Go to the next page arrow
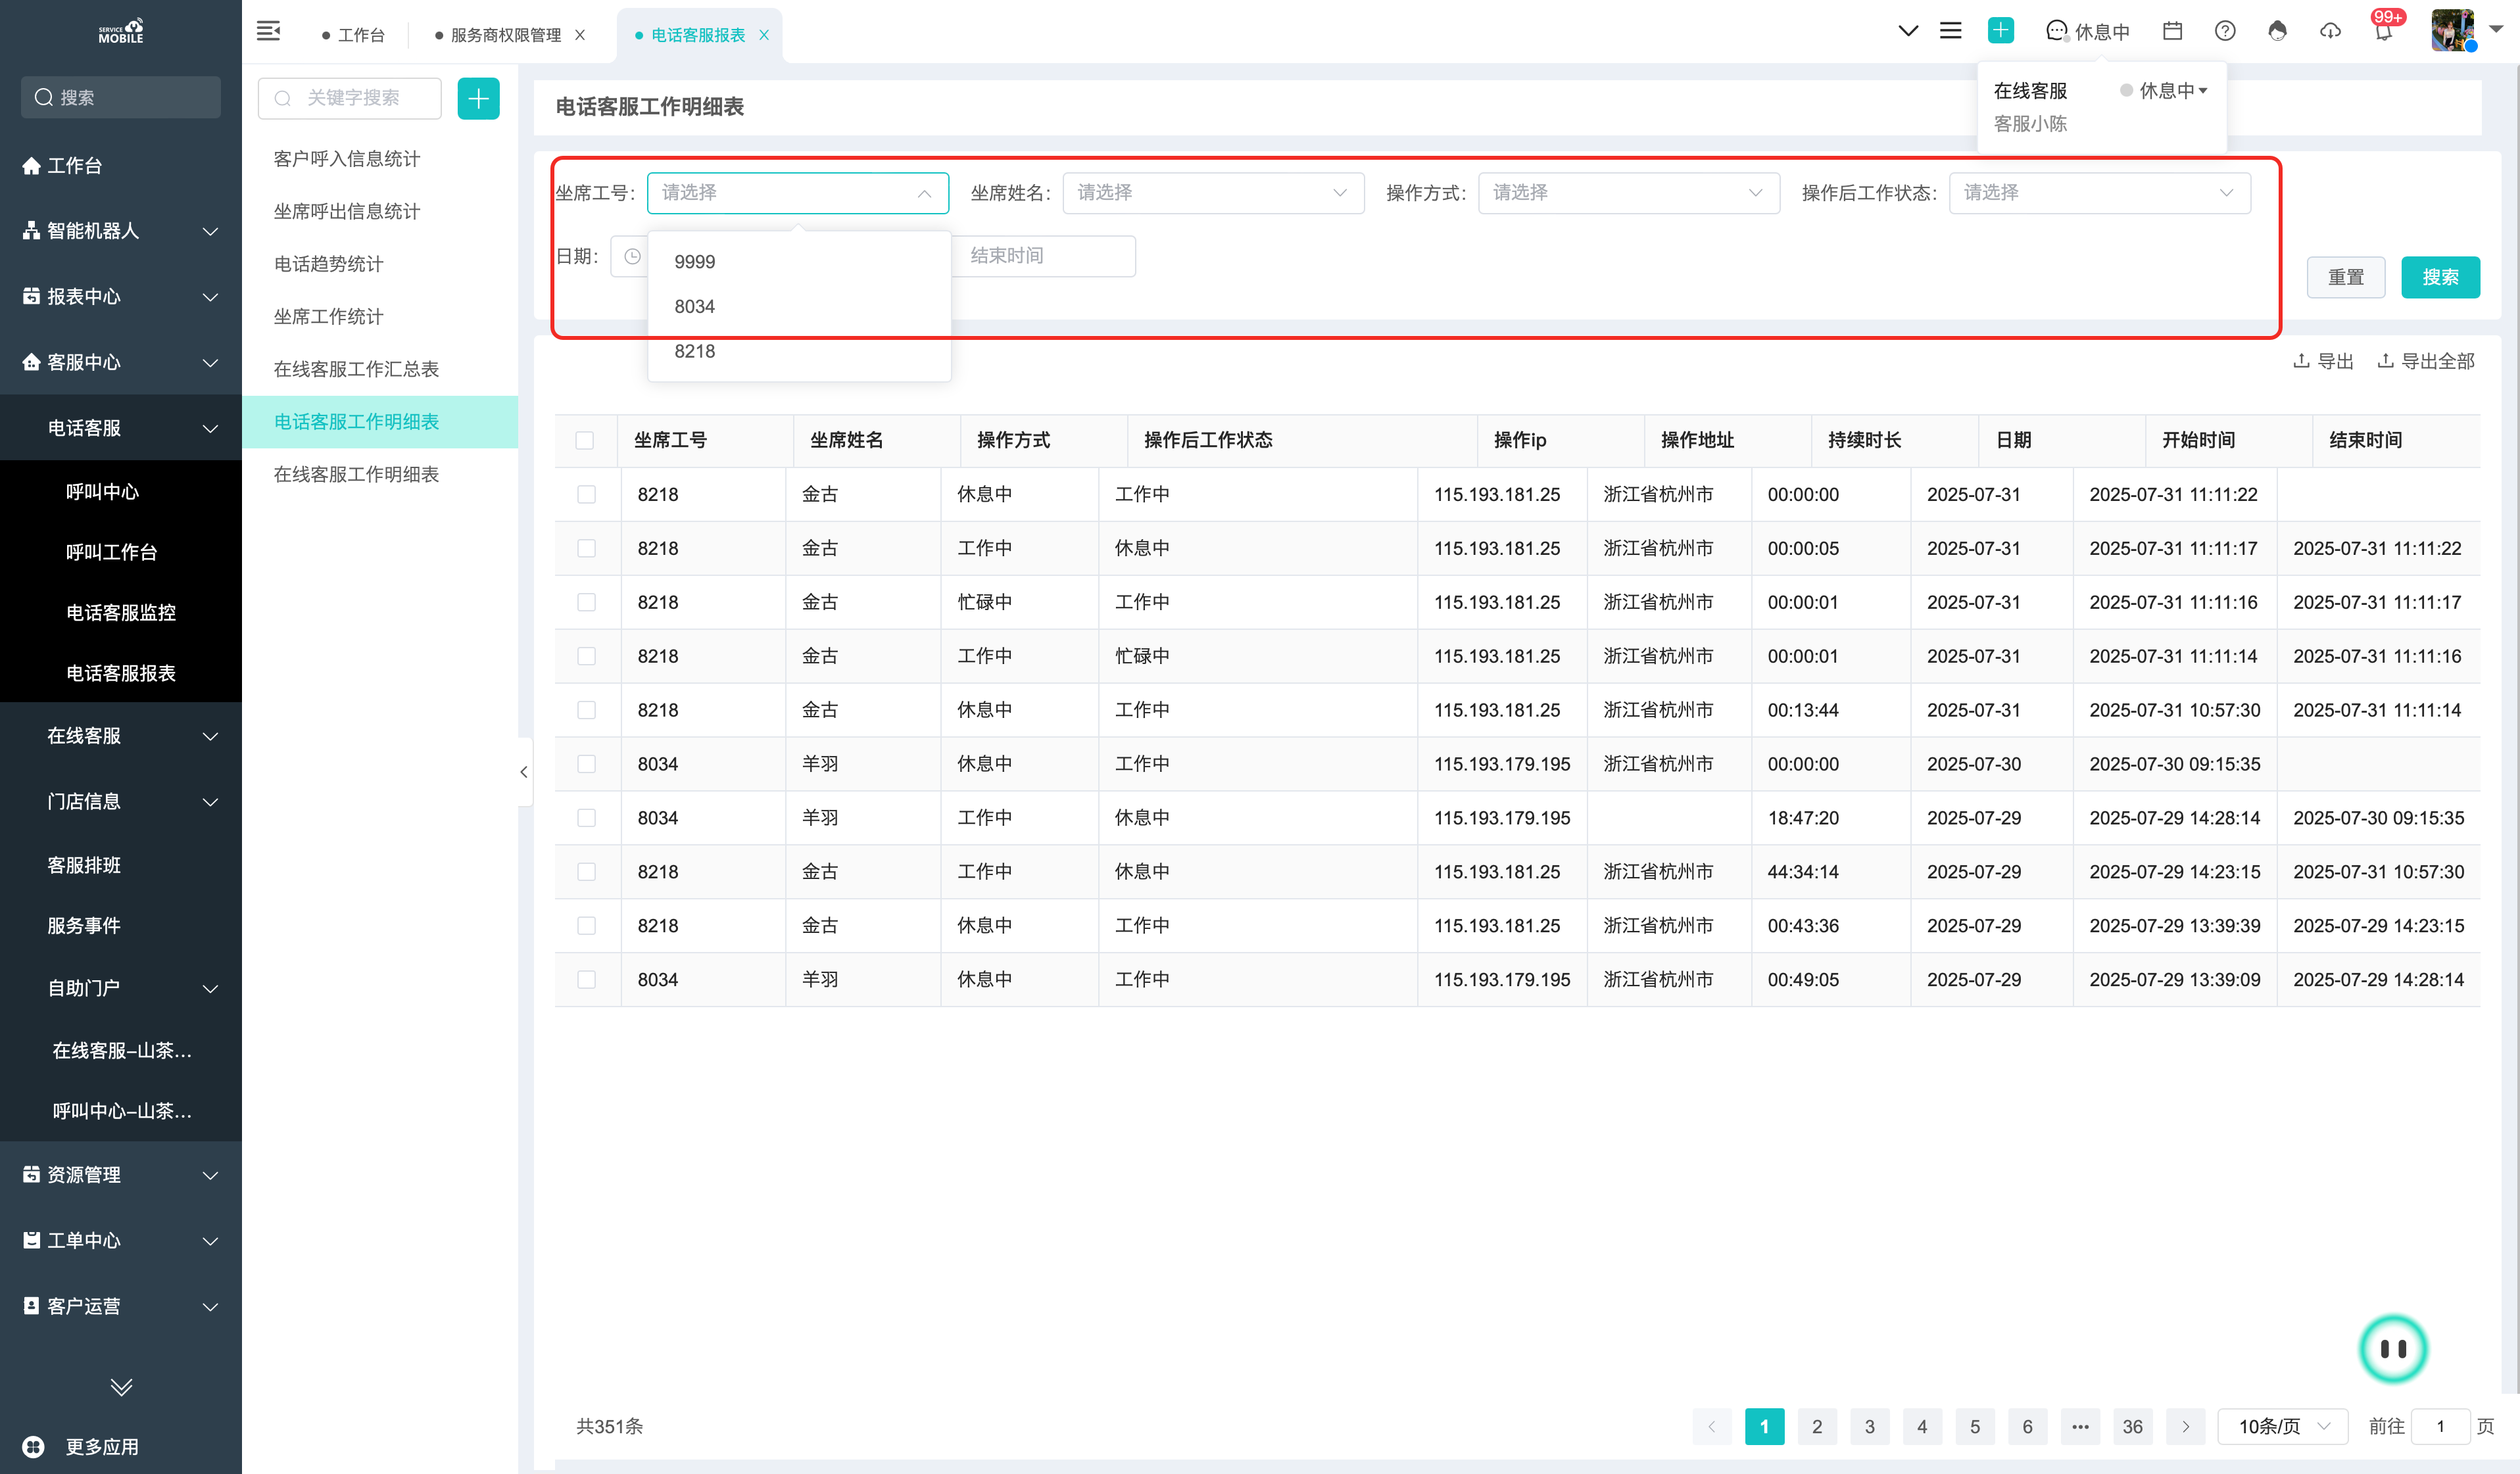This screenshot has height=1474, width=2520. [x=2185, y=1426]
